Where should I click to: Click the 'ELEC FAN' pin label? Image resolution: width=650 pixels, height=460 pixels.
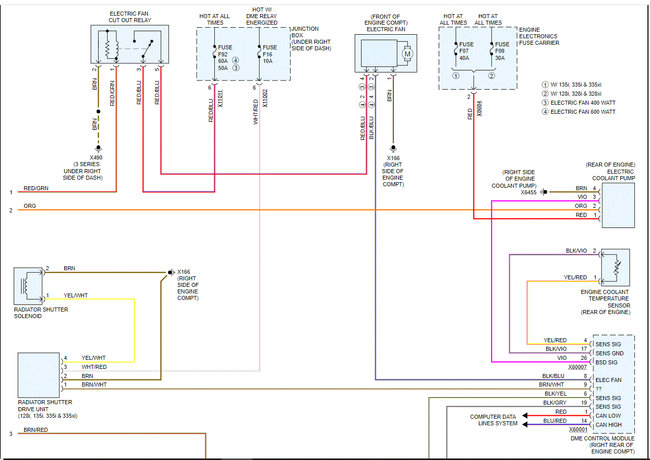608,380
